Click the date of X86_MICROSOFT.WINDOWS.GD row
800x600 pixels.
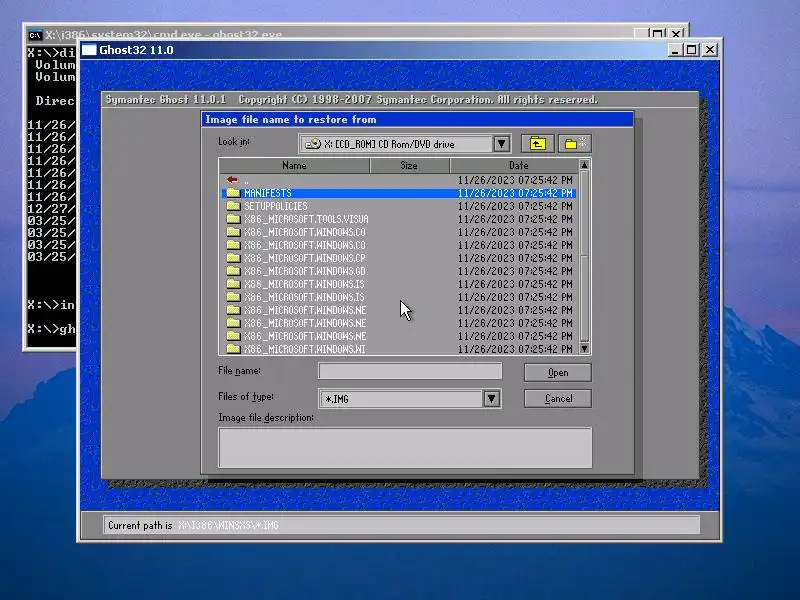click(515, 271)
